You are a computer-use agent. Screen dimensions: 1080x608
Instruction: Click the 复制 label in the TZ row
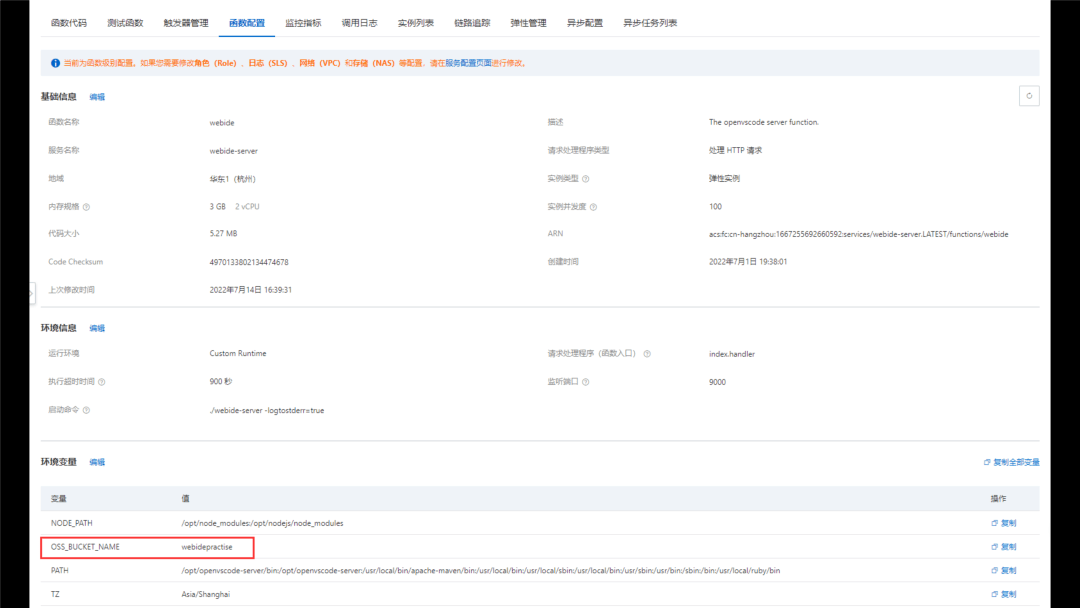[x=1008, y=594]
